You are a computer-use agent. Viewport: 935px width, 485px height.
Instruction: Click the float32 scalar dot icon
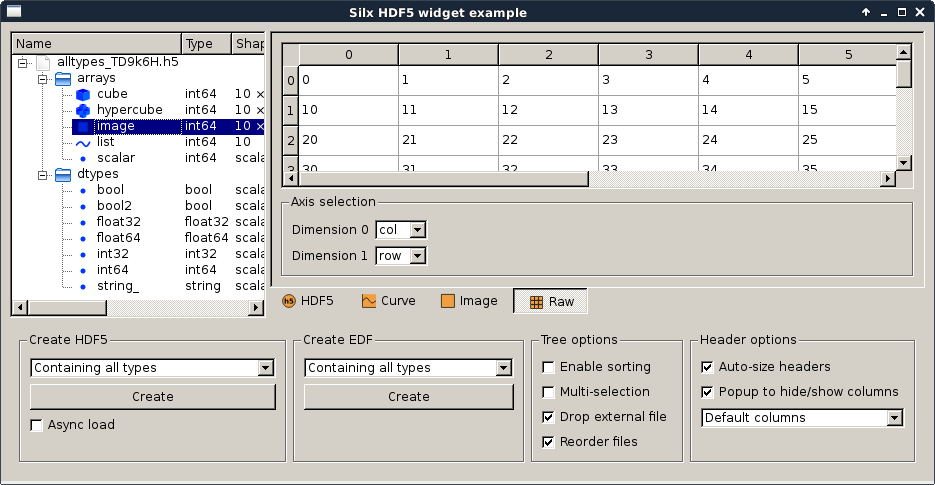[83, 222]
